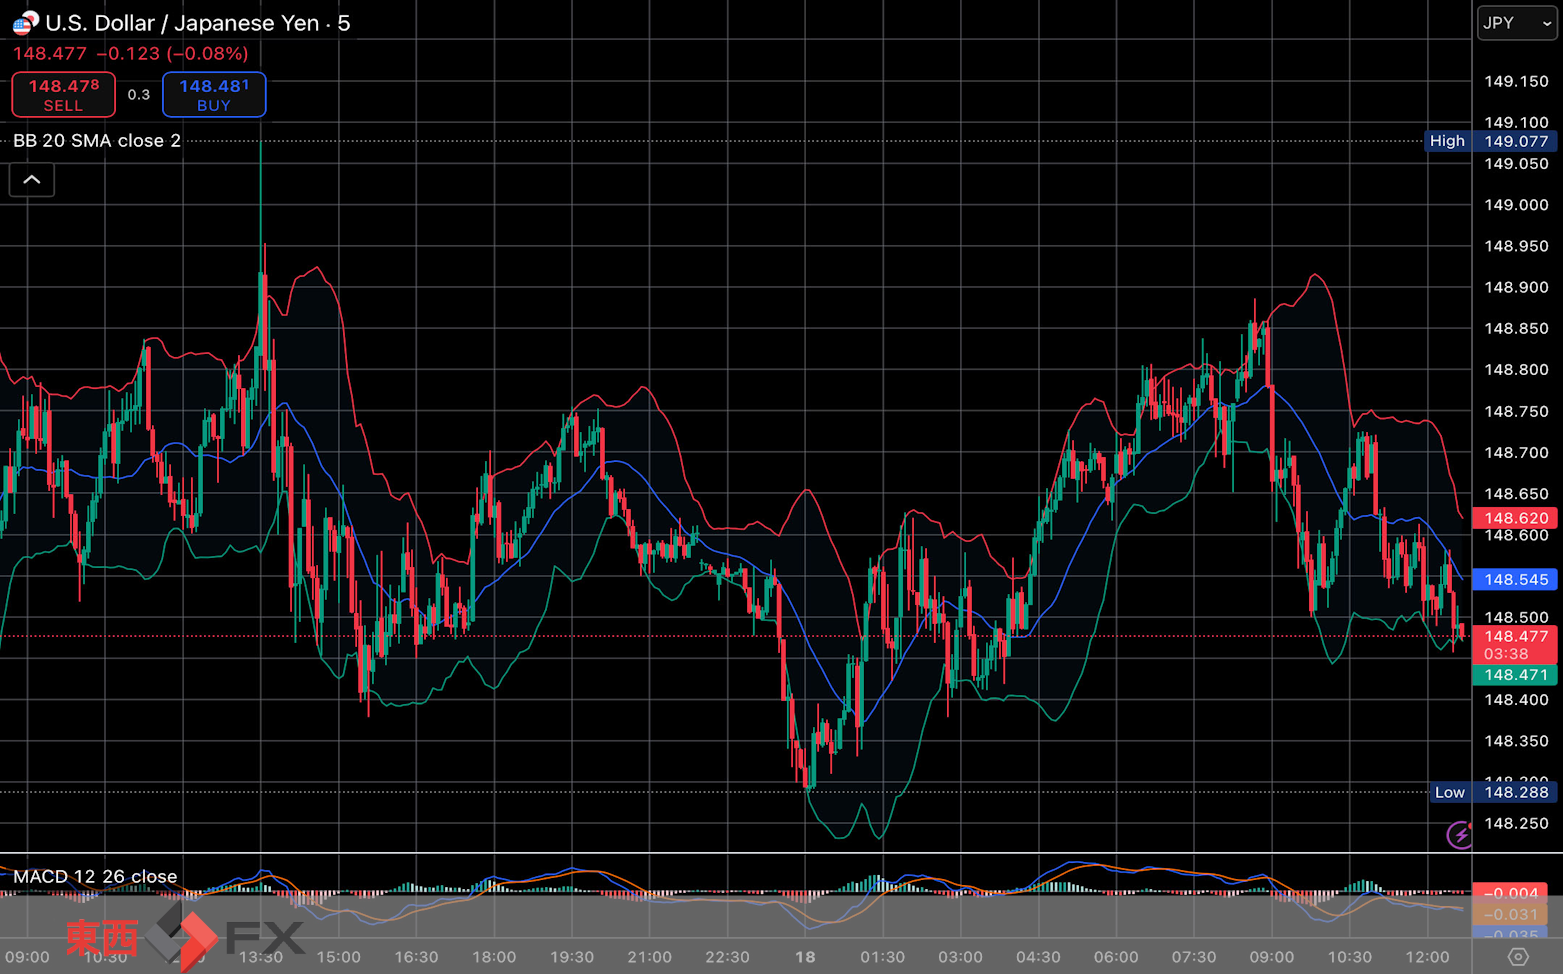
Task: Collapse the indicator legend with chevron button
Action: click(x=32, y=180)
